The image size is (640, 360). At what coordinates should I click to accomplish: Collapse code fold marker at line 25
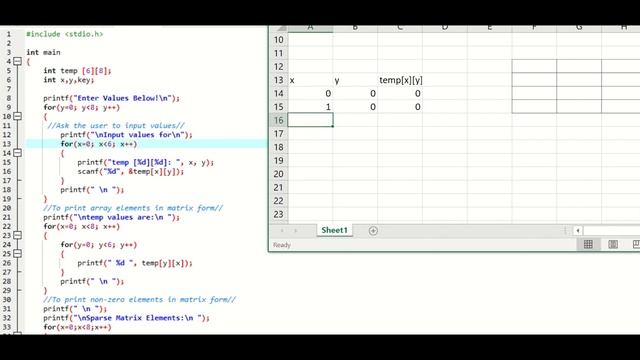point(18,253)
